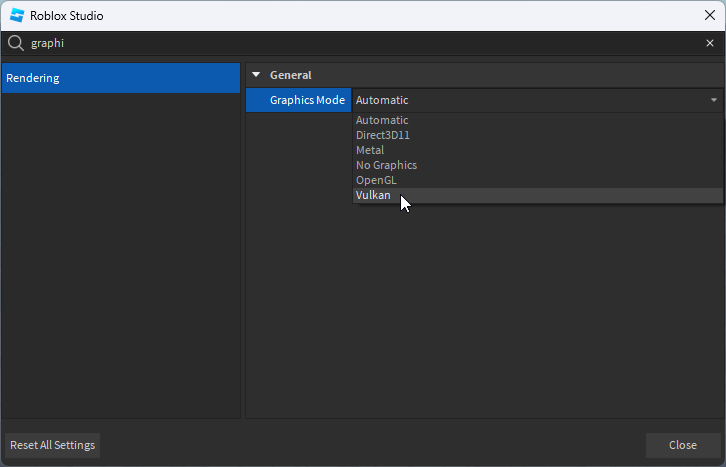Select the Rendering category in sidebar

point(120,78)
